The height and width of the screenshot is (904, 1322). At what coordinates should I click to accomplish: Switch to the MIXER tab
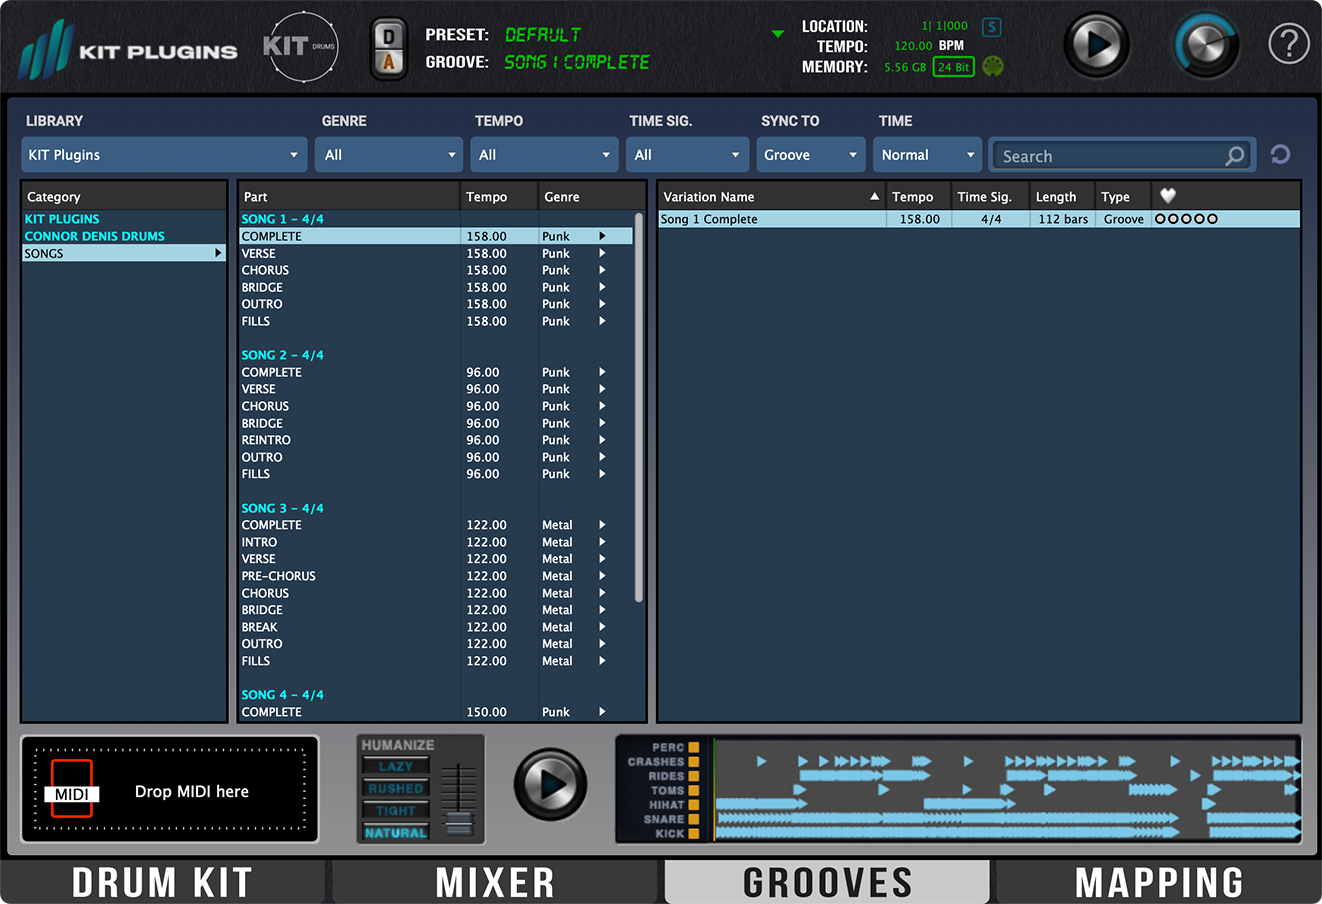click(x=495, y=881)
